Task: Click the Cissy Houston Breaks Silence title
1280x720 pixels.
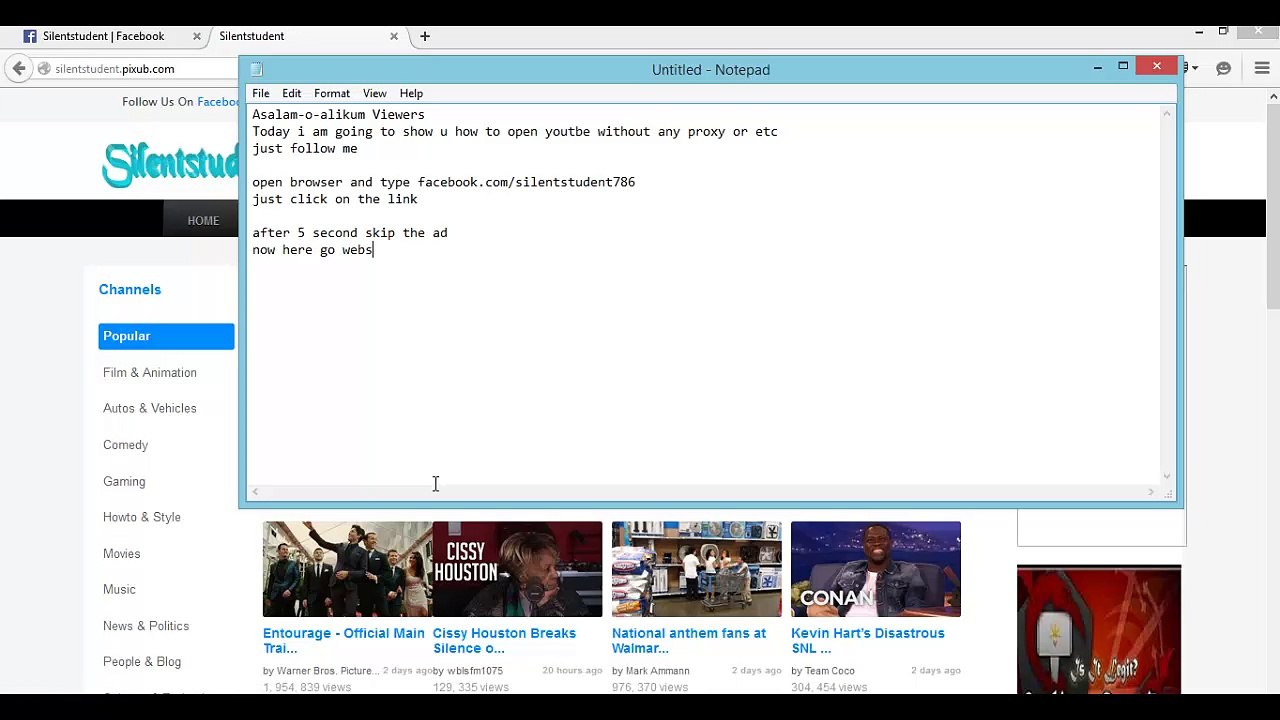Action: pos(504,640)
